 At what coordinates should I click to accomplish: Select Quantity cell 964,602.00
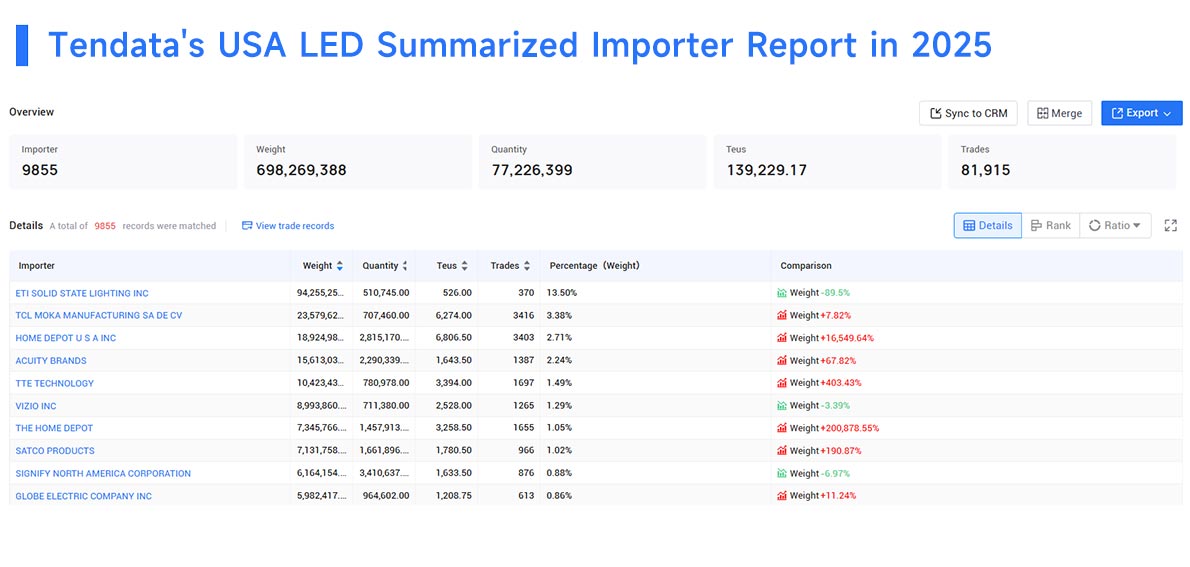pyautogui.click(x=386, y=496)
